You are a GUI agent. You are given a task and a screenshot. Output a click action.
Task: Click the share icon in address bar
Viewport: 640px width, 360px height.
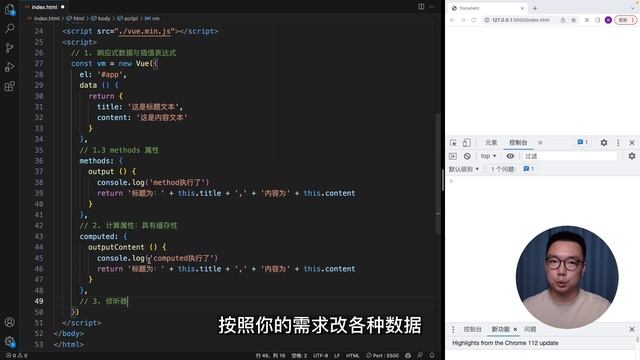[x=563, y=20]
